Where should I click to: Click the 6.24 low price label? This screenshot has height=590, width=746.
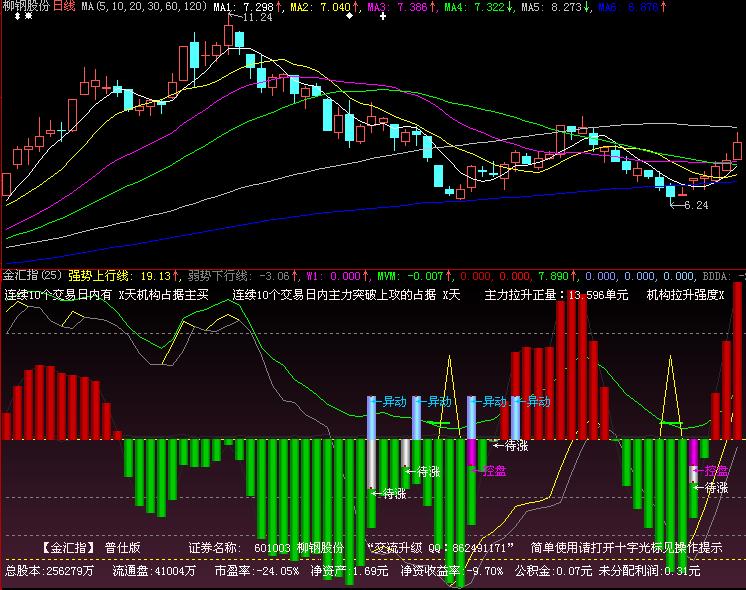(x=696, y=205)
